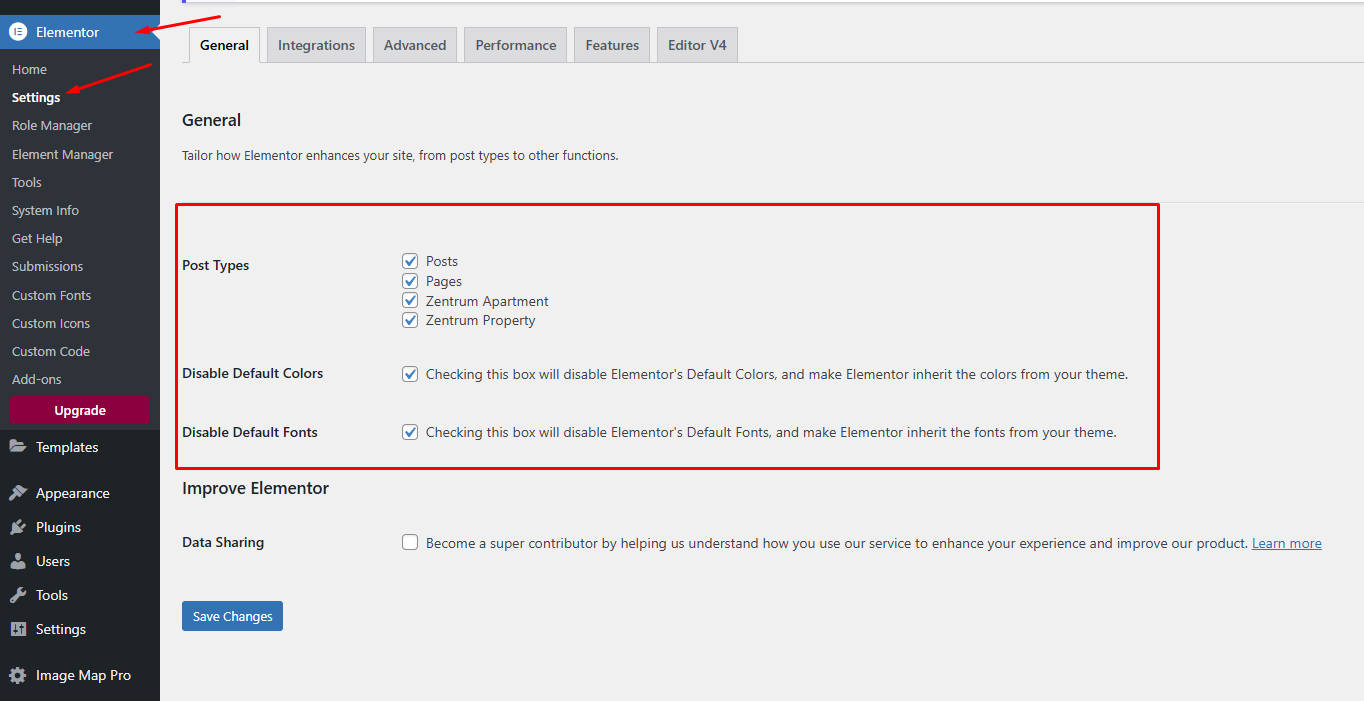Open the main WordPress Settings menu label
This screenshot has height=701, width=1364.
pyautogui.click(x=61, y=629)
